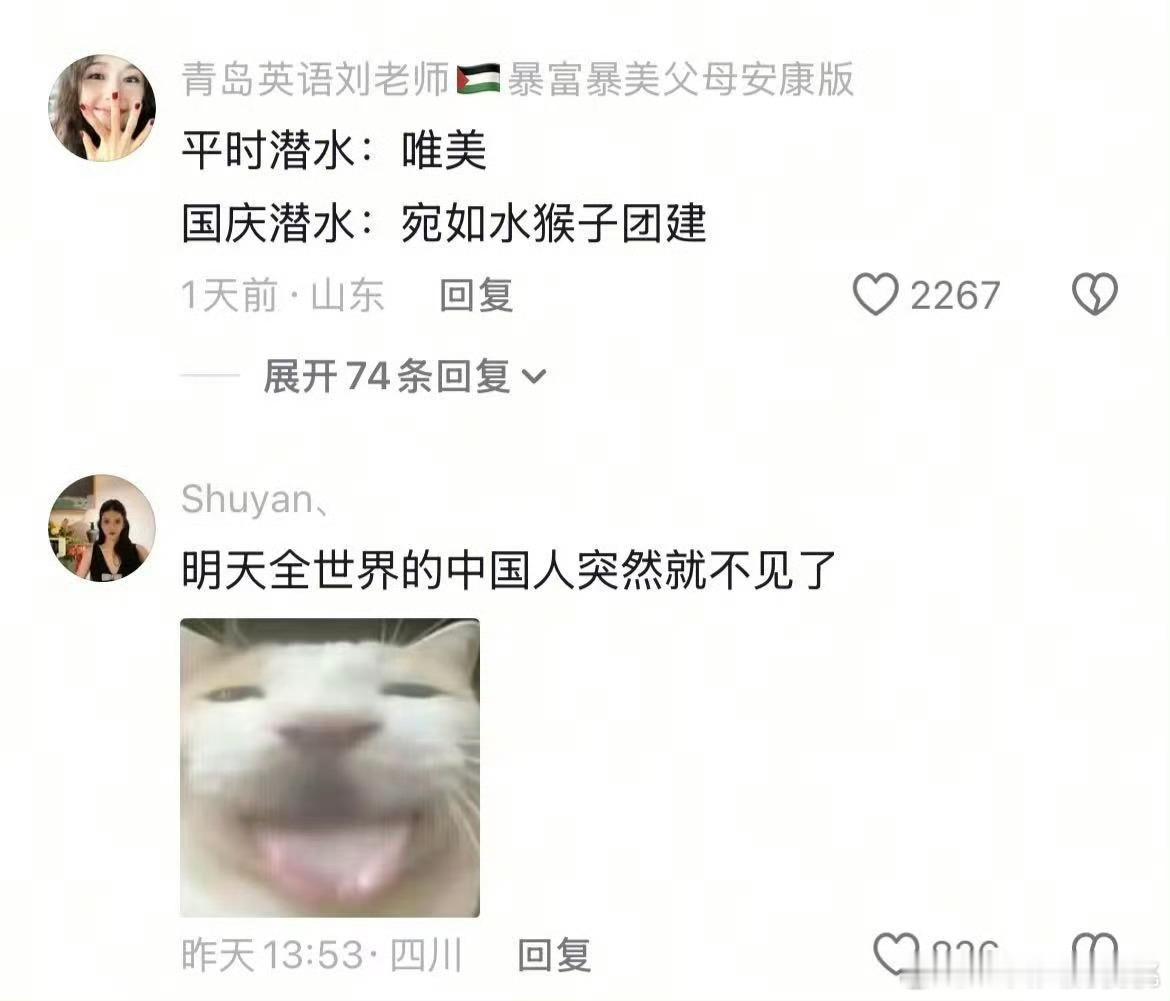This screenshot has width=1170, height=1001.
Task: Open the username 青岛英语刘老师暴富暴美父母安康版
Action: click(517, 79)
